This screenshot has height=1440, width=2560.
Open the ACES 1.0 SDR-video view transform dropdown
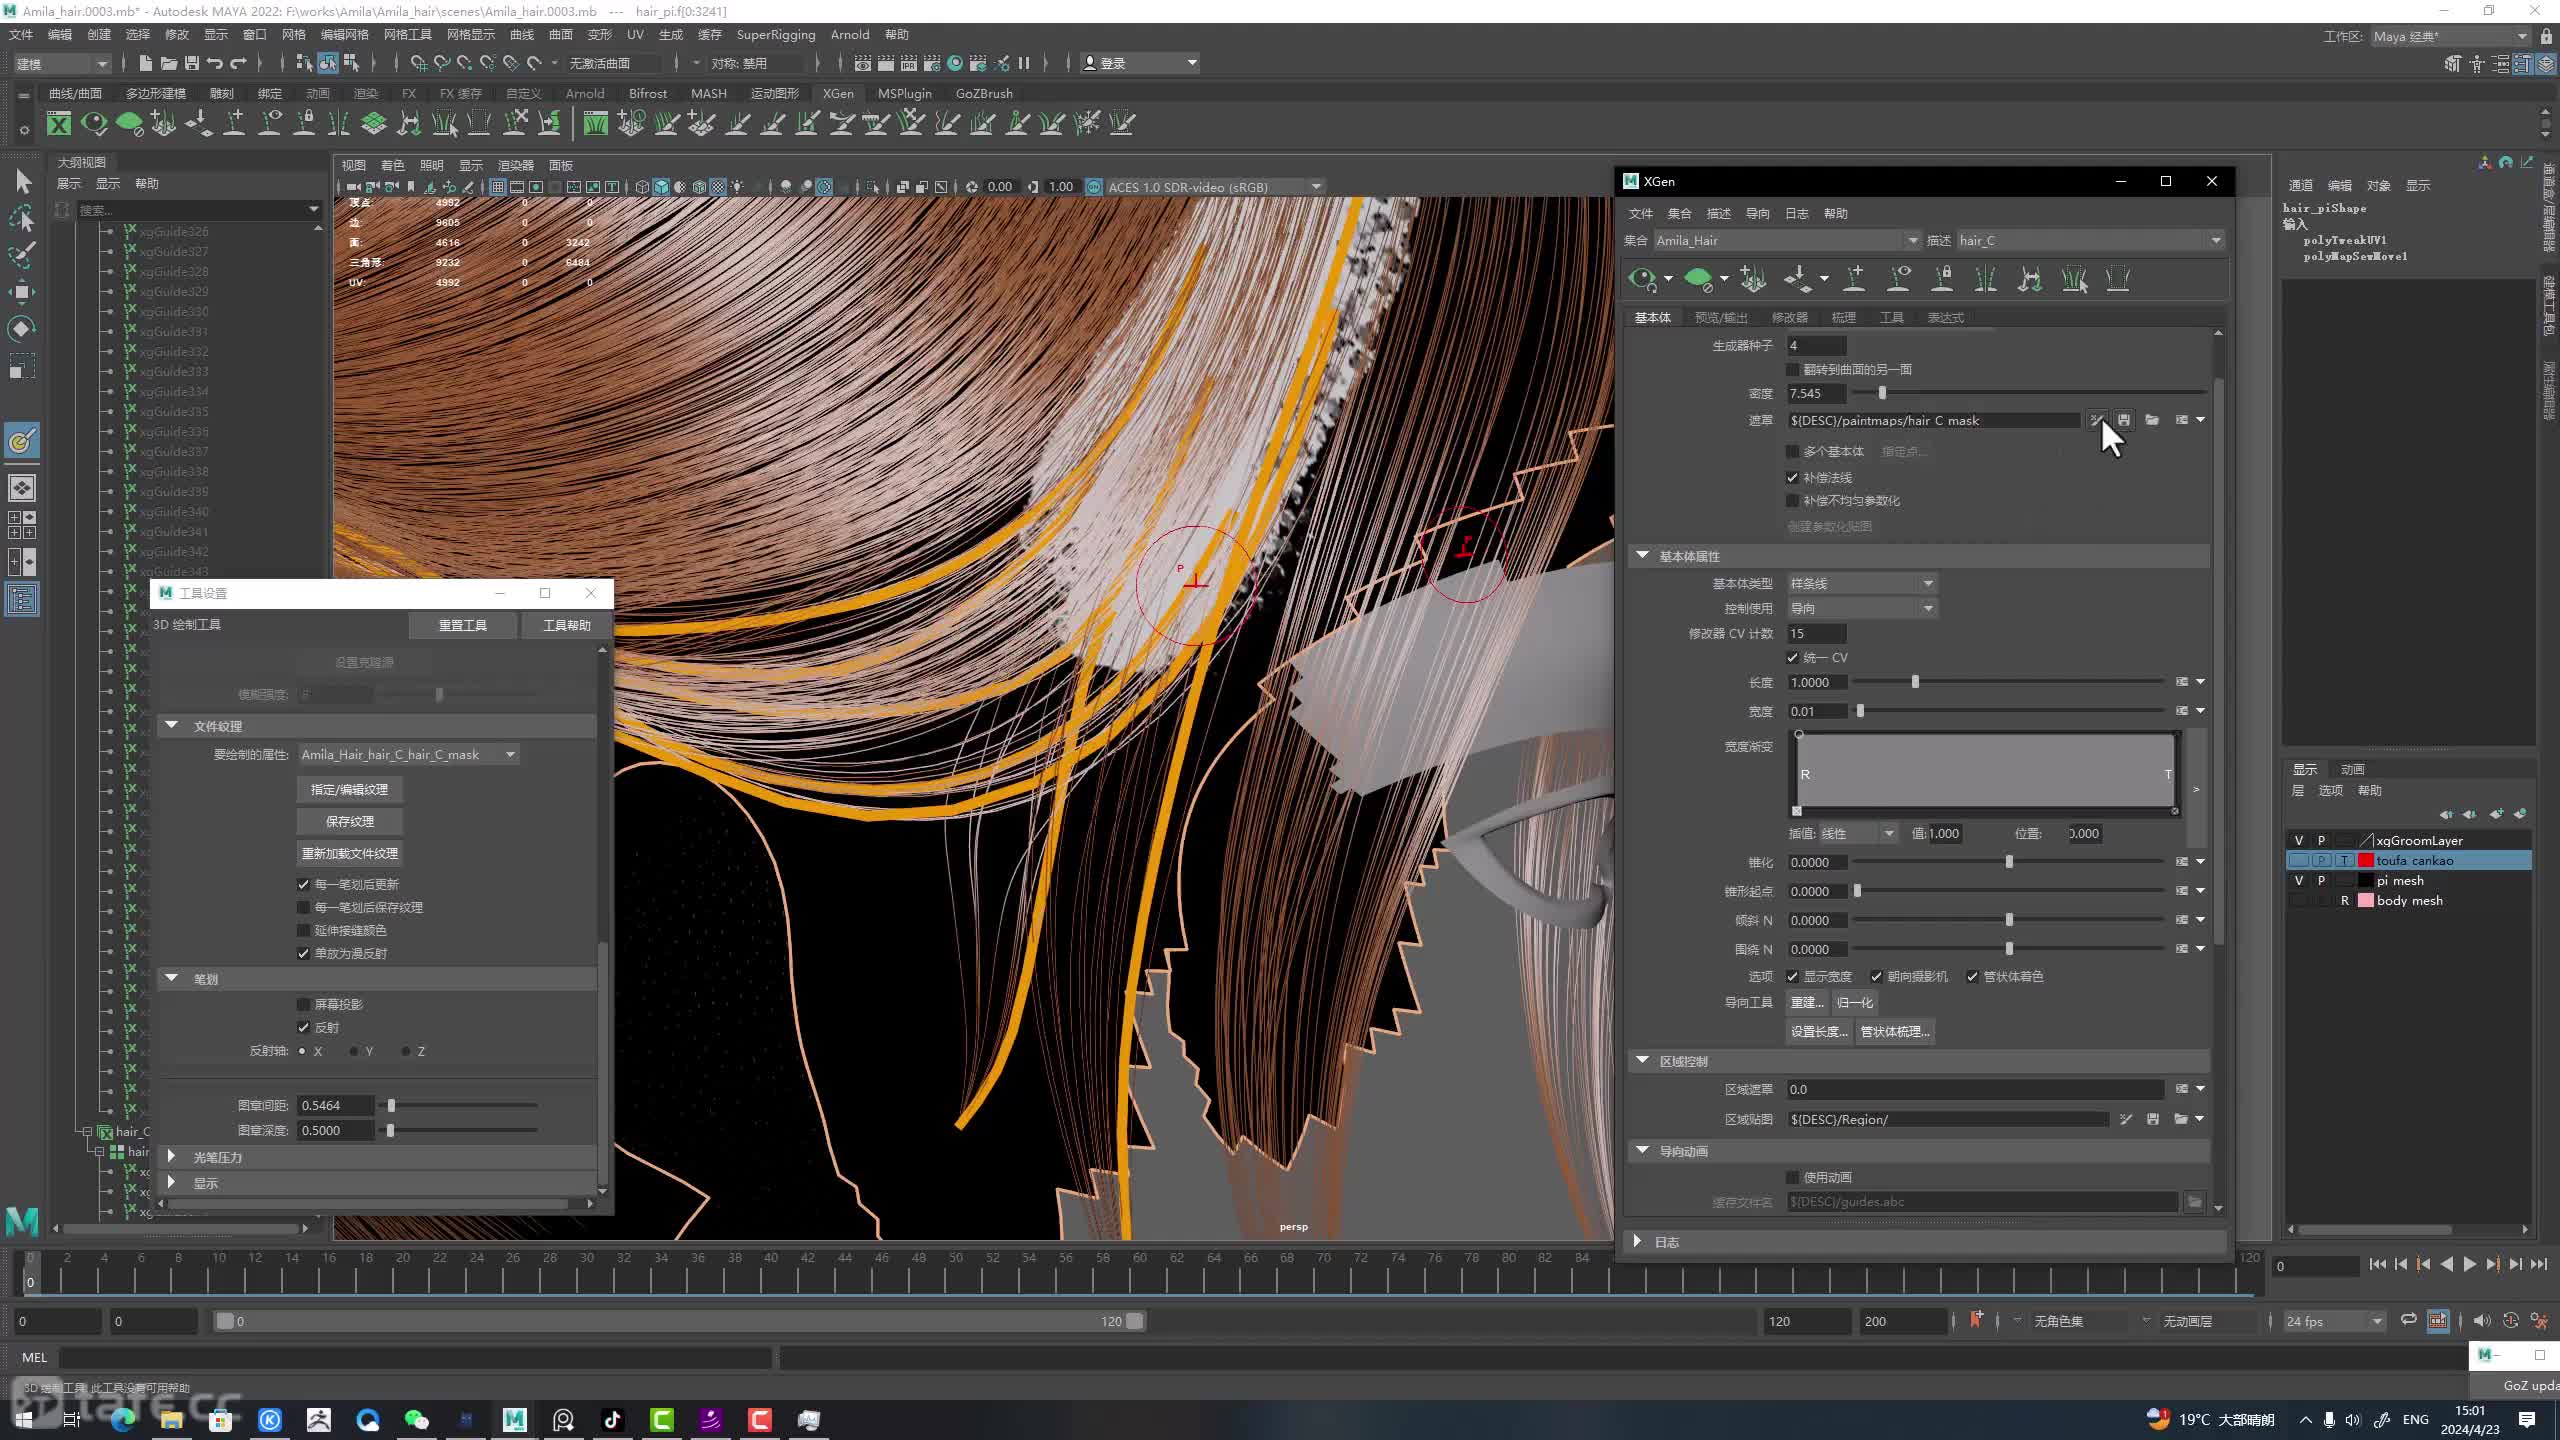[x=1214, y=187]
